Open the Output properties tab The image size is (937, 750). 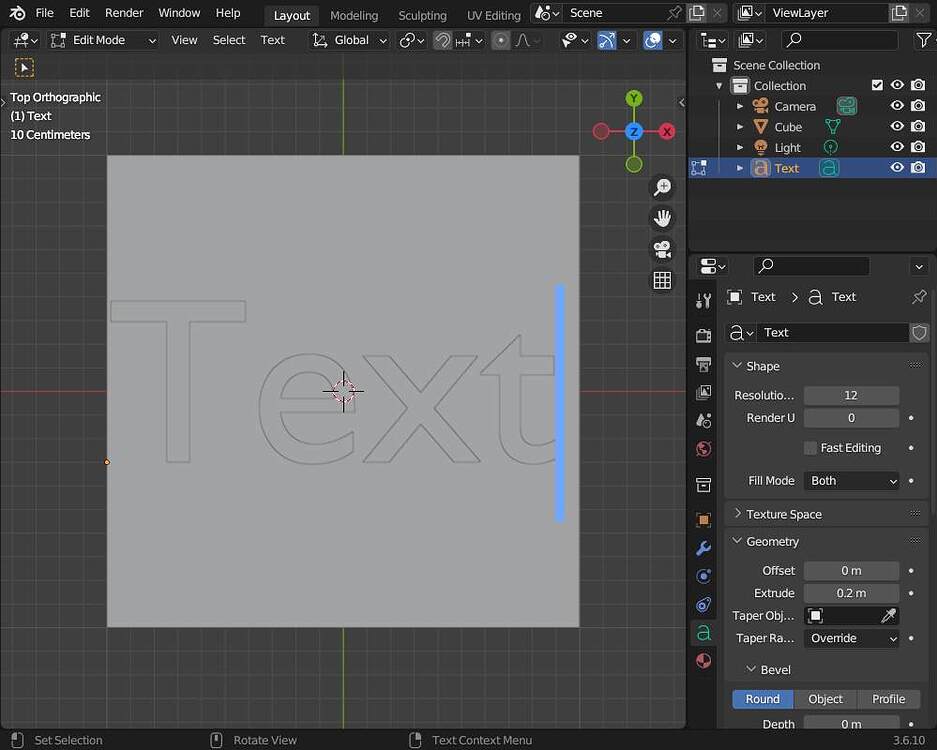(703, 363)
